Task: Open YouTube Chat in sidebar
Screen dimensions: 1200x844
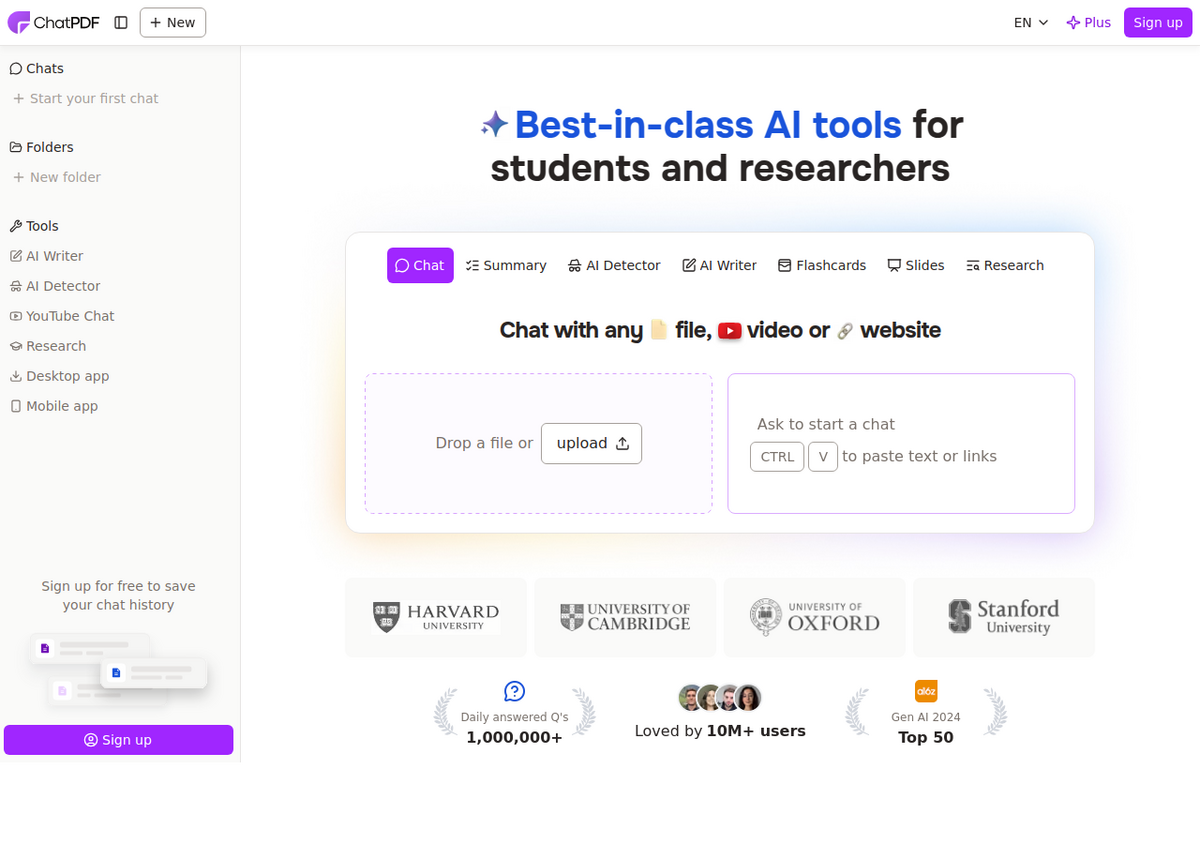Action: click(63, 316)
